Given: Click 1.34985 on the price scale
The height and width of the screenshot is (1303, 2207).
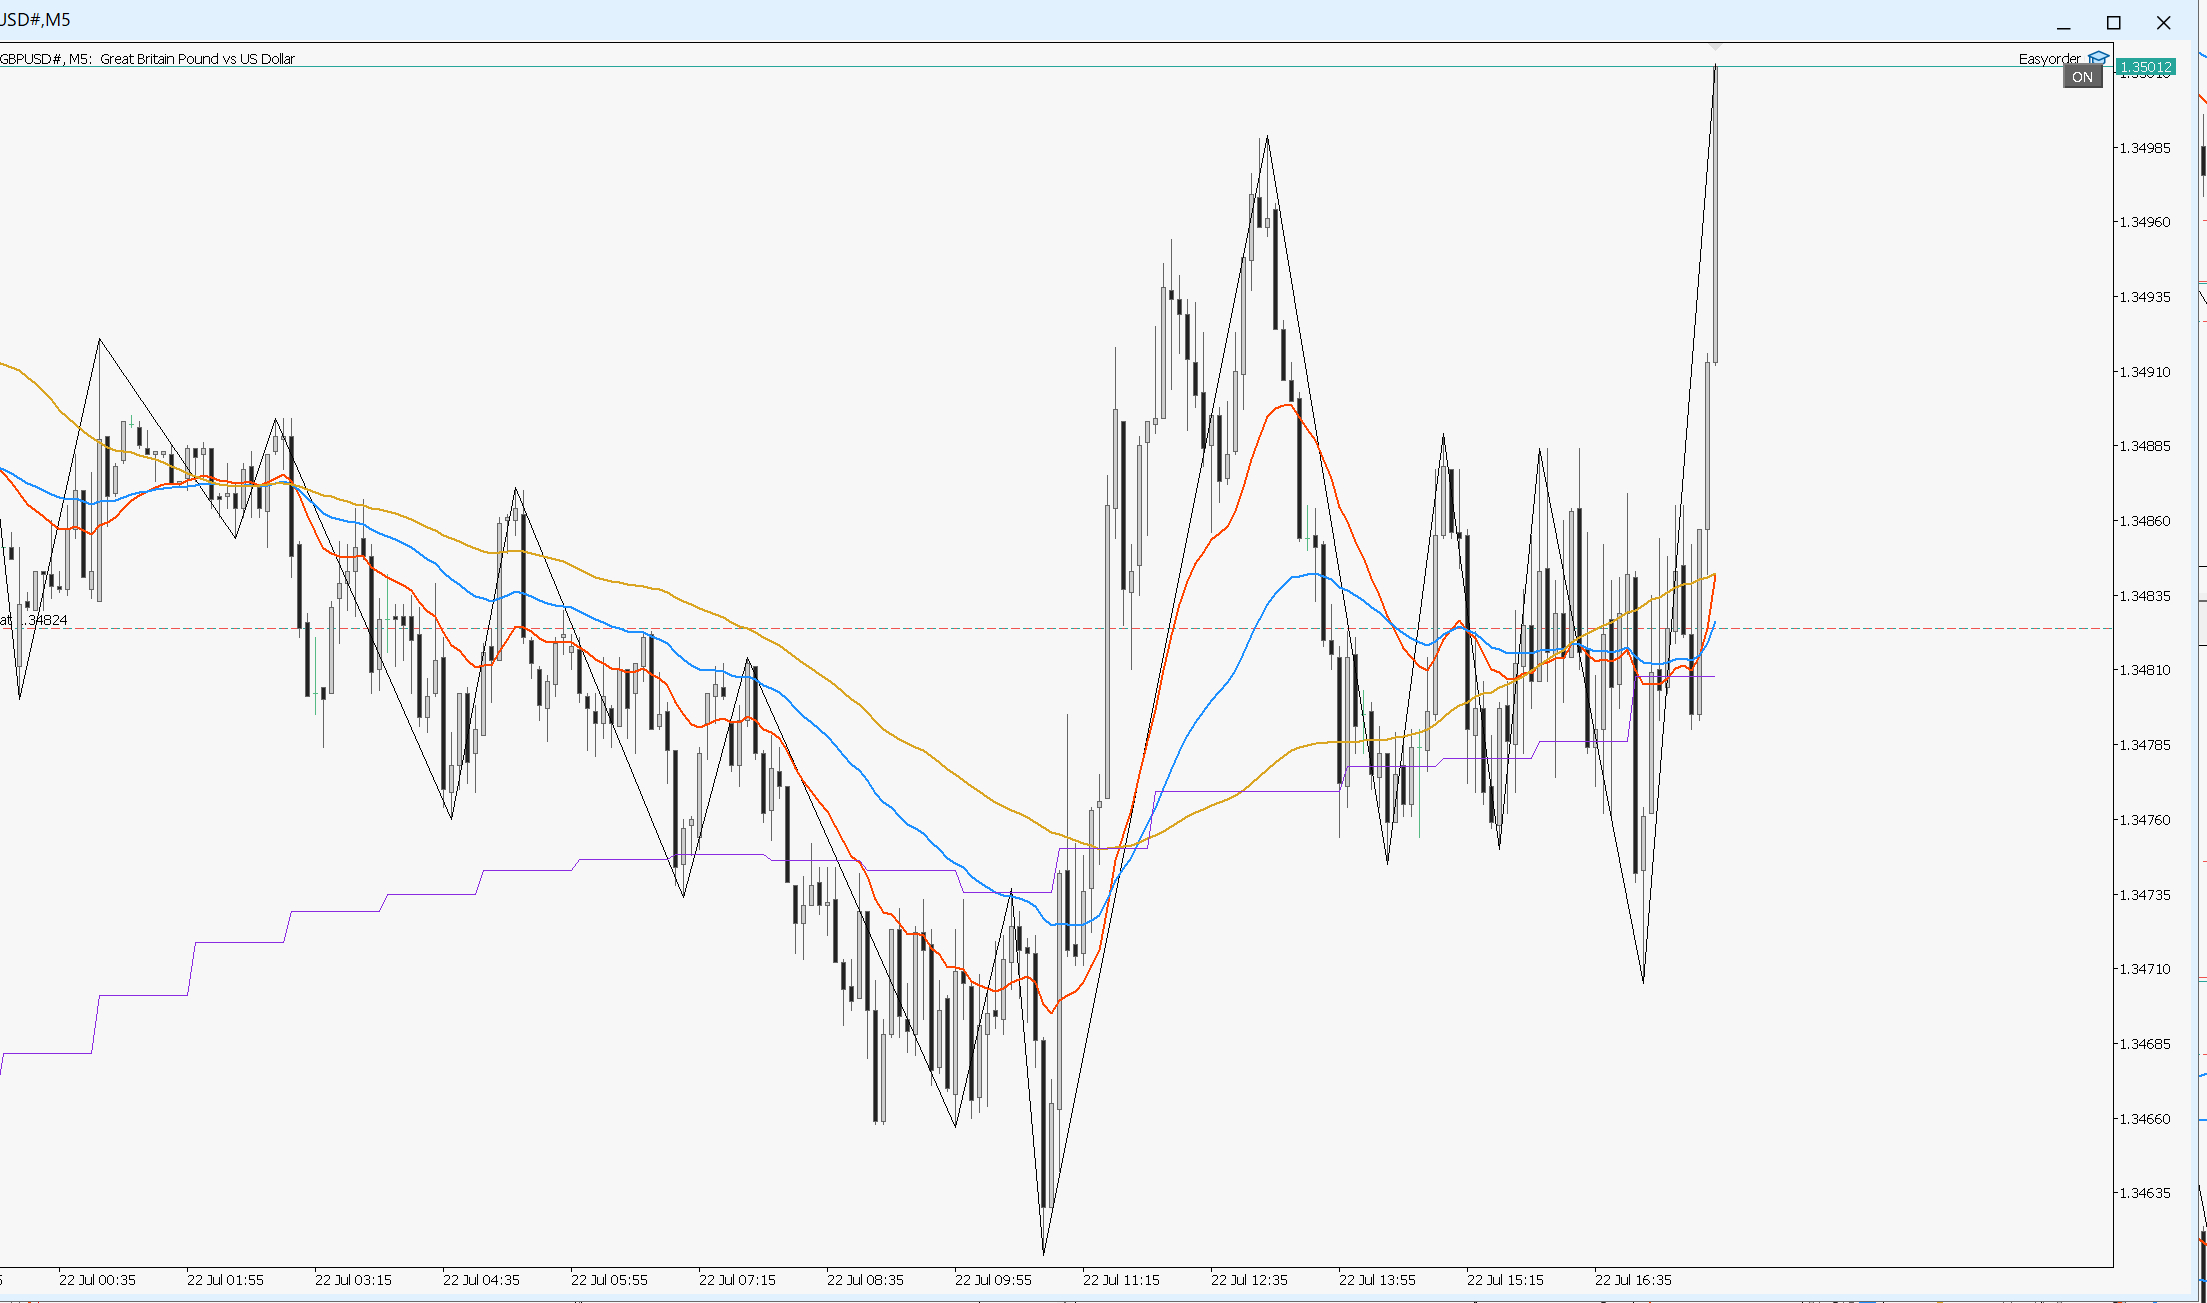Looking at the screenshot, I should pos(2144,148).
